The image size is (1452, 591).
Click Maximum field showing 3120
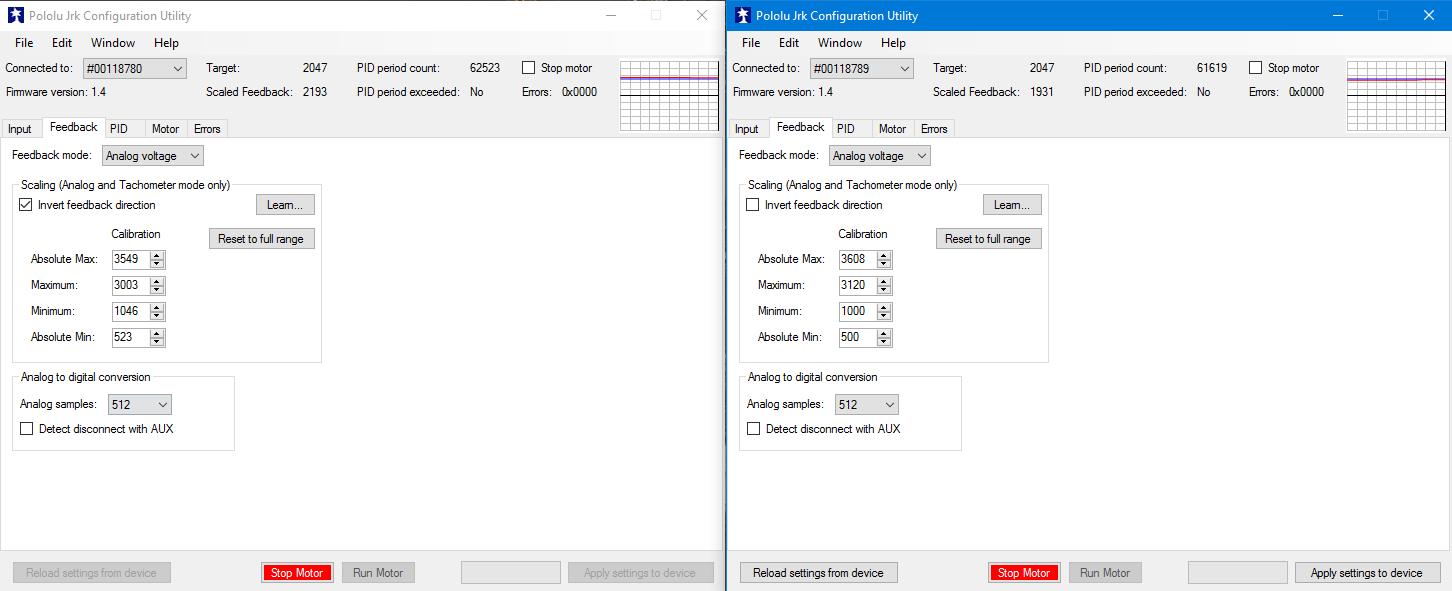point(858,285)
